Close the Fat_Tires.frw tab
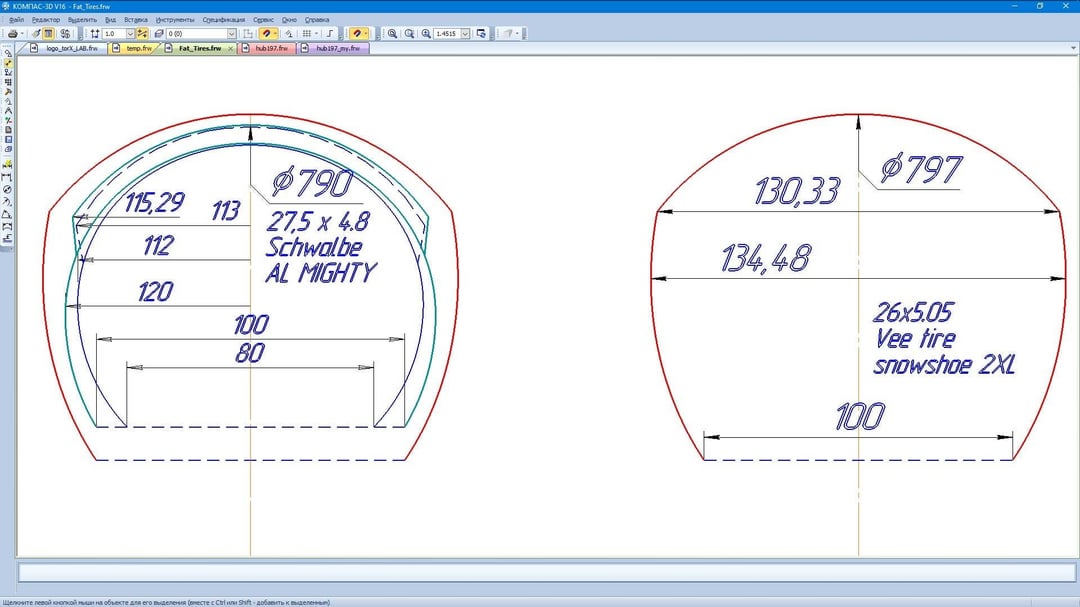The height and width of the screenshot is (607, 1080). (x=231, y=47)
